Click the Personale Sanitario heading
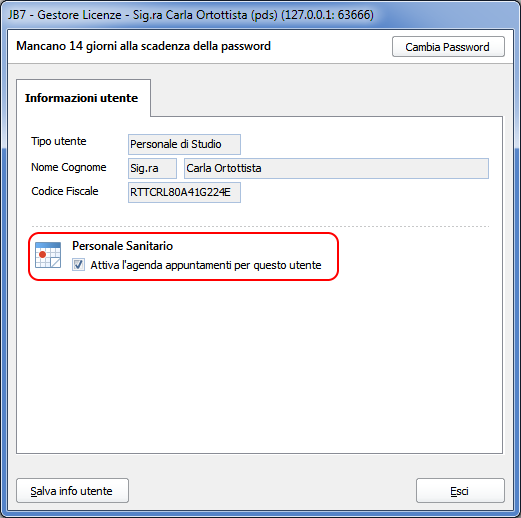The image size is (521, 518). click(x=122, y=246)
